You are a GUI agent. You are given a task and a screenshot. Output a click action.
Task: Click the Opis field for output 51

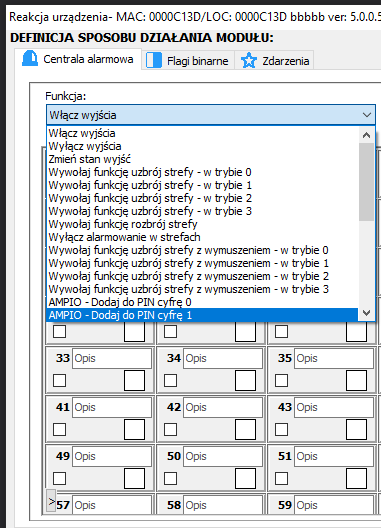[334, 456]
